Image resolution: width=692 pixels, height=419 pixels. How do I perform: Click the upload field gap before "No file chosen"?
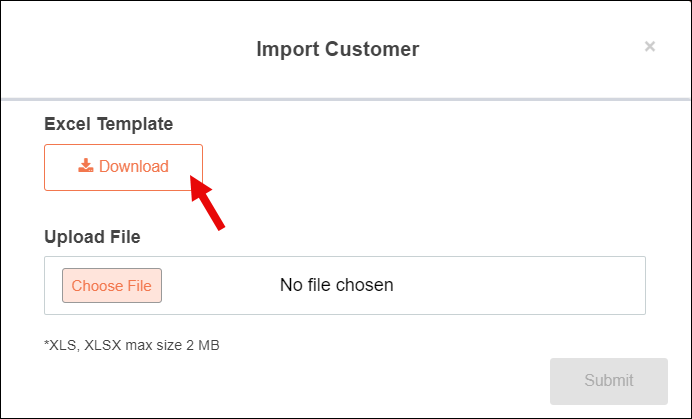[x=220, y=285]
